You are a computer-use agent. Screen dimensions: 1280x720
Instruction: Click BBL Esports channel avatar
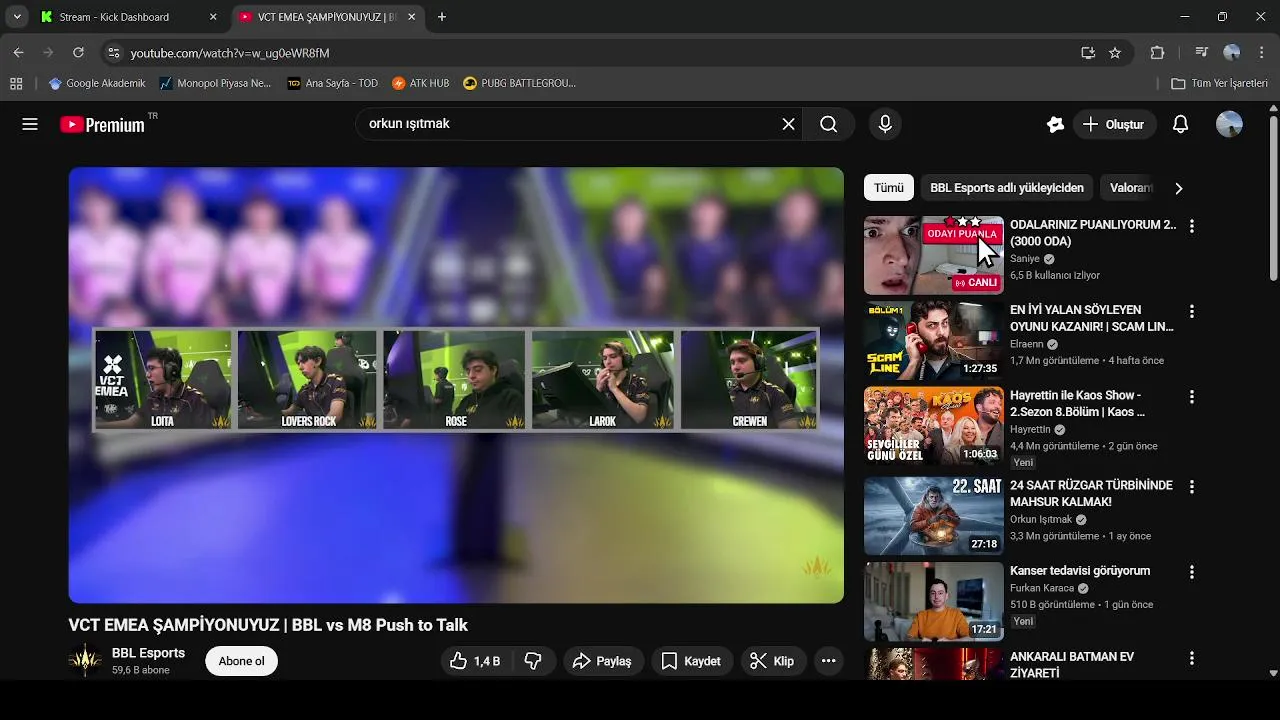tap(85, 661)
